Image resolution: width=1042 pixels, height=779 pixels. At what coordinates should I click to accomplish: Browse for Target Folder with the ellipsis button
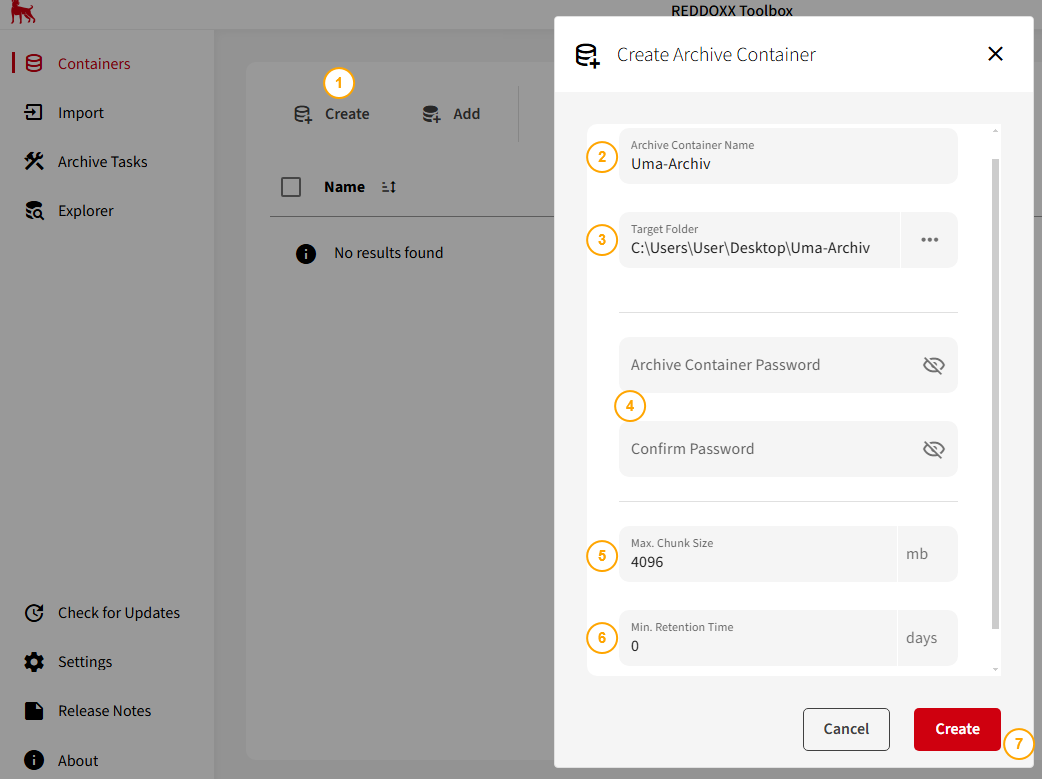point(929,240)
